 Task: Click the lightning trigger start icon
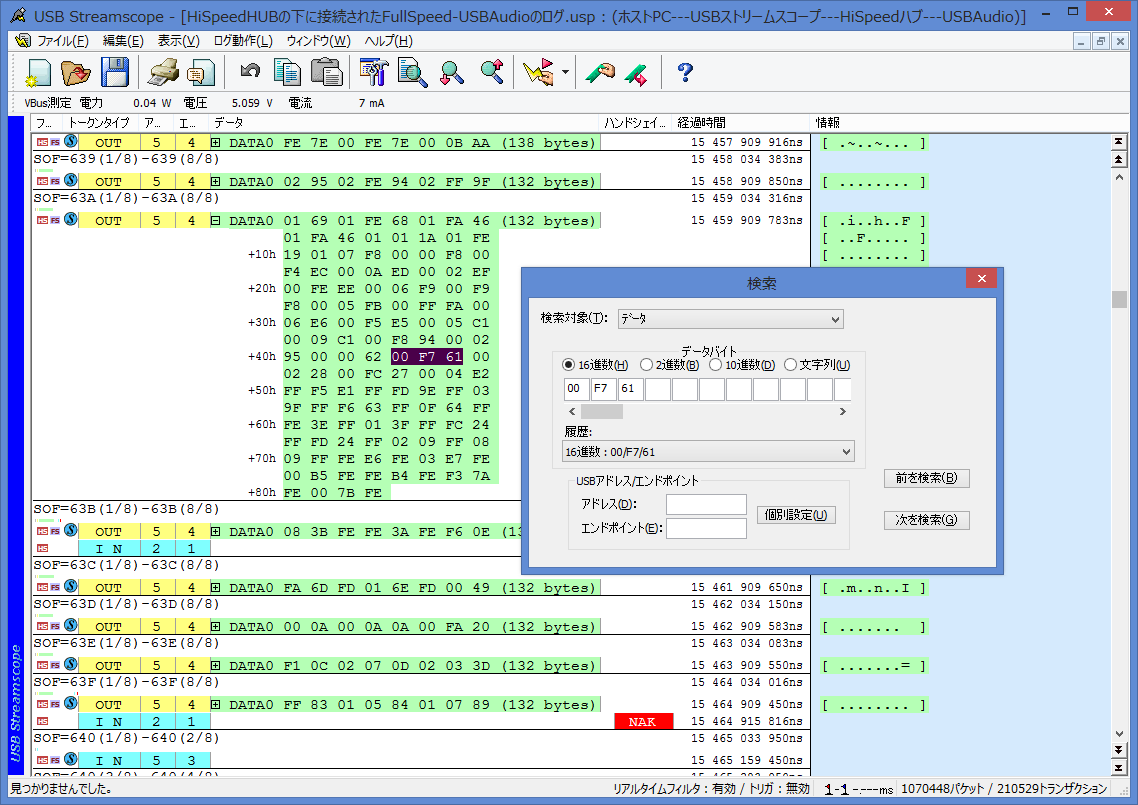pos(539,73)
